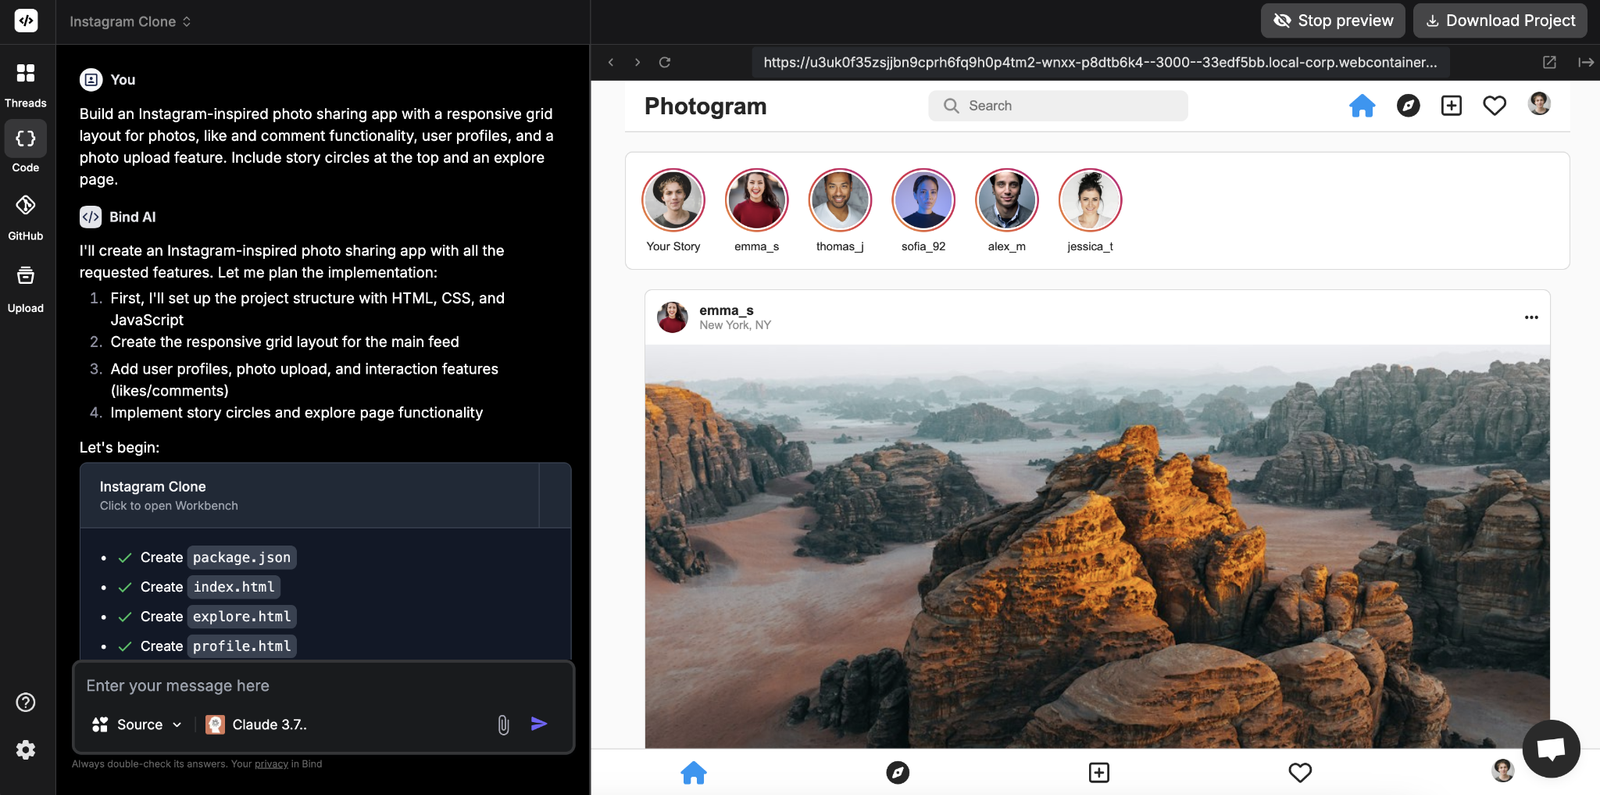This screenshot has height=795, width=1600.
Task: Click the new post plus icon in header
Action: coord(1451,105)
